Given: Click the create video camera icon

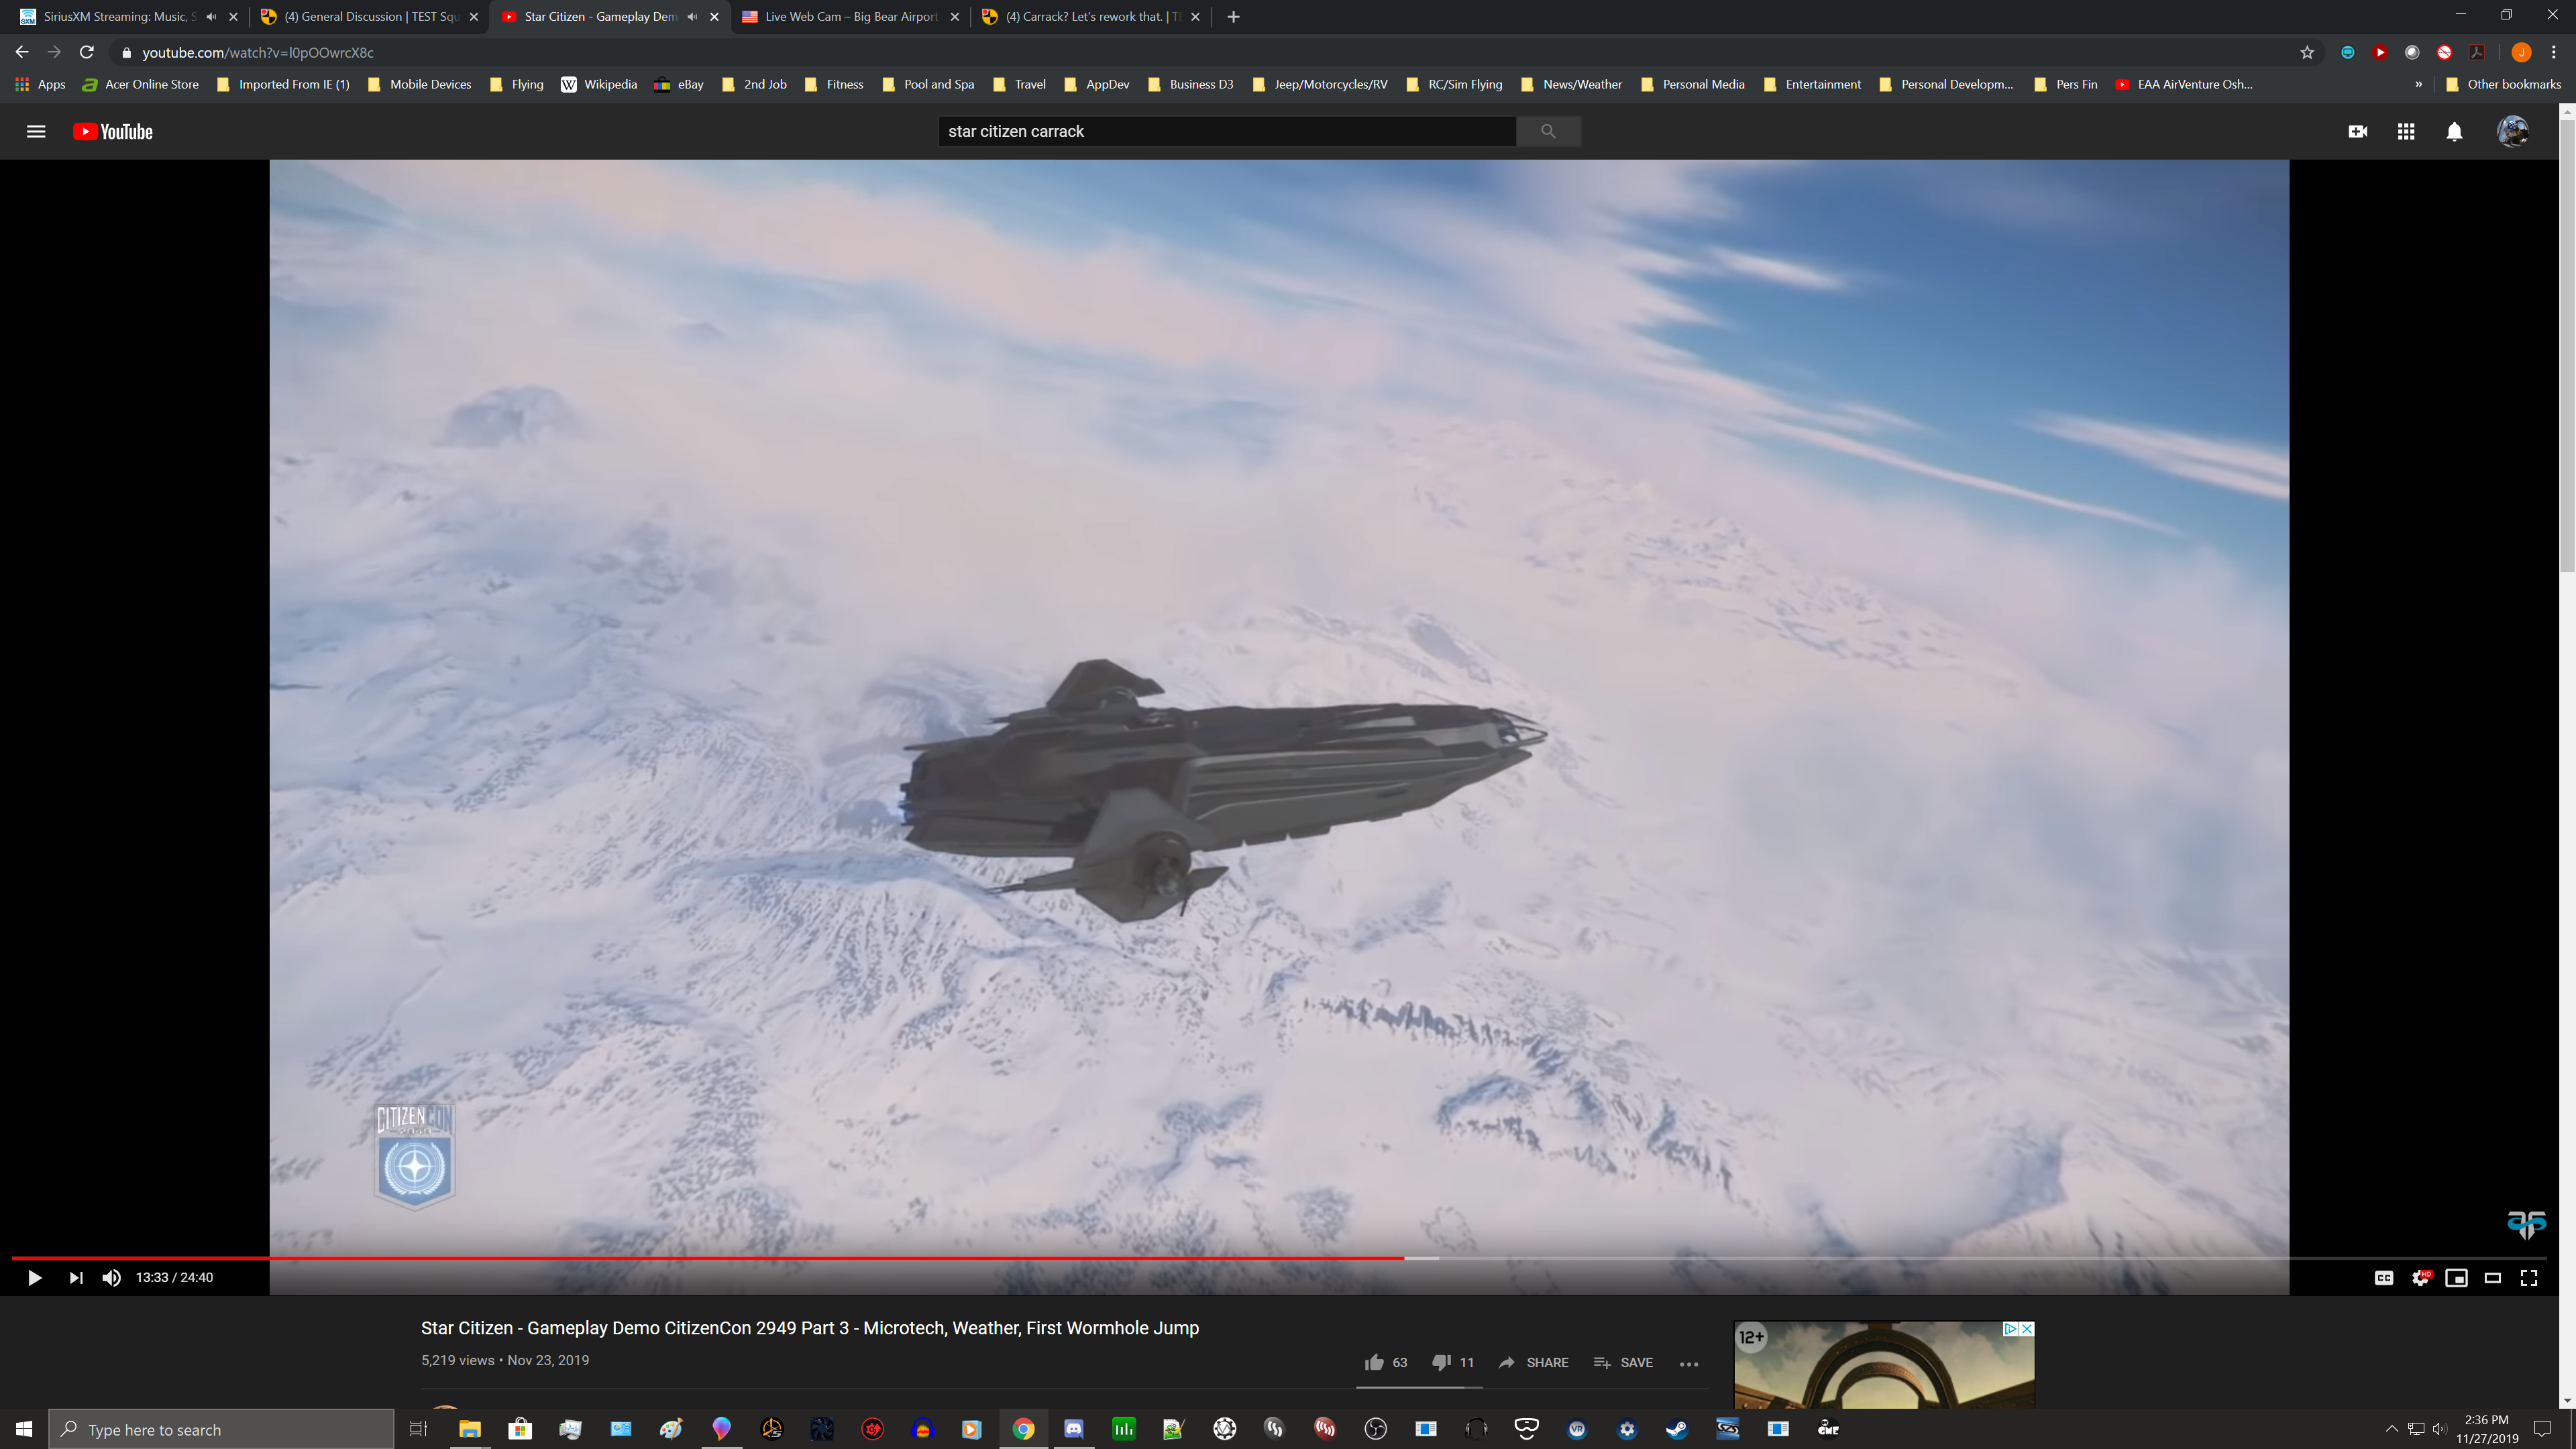Looking at the screenshot, I should [2358, 131].
